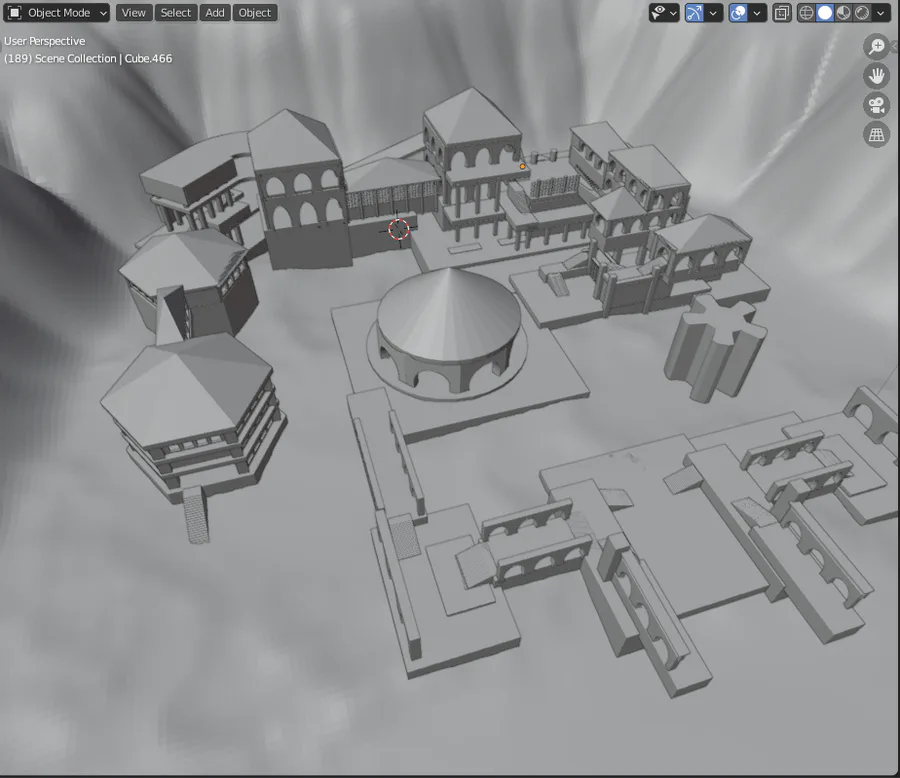The image size is (900, 778).
Task: Click the zoom view magnifier gizmo
Action: click(x=876, y=47)
